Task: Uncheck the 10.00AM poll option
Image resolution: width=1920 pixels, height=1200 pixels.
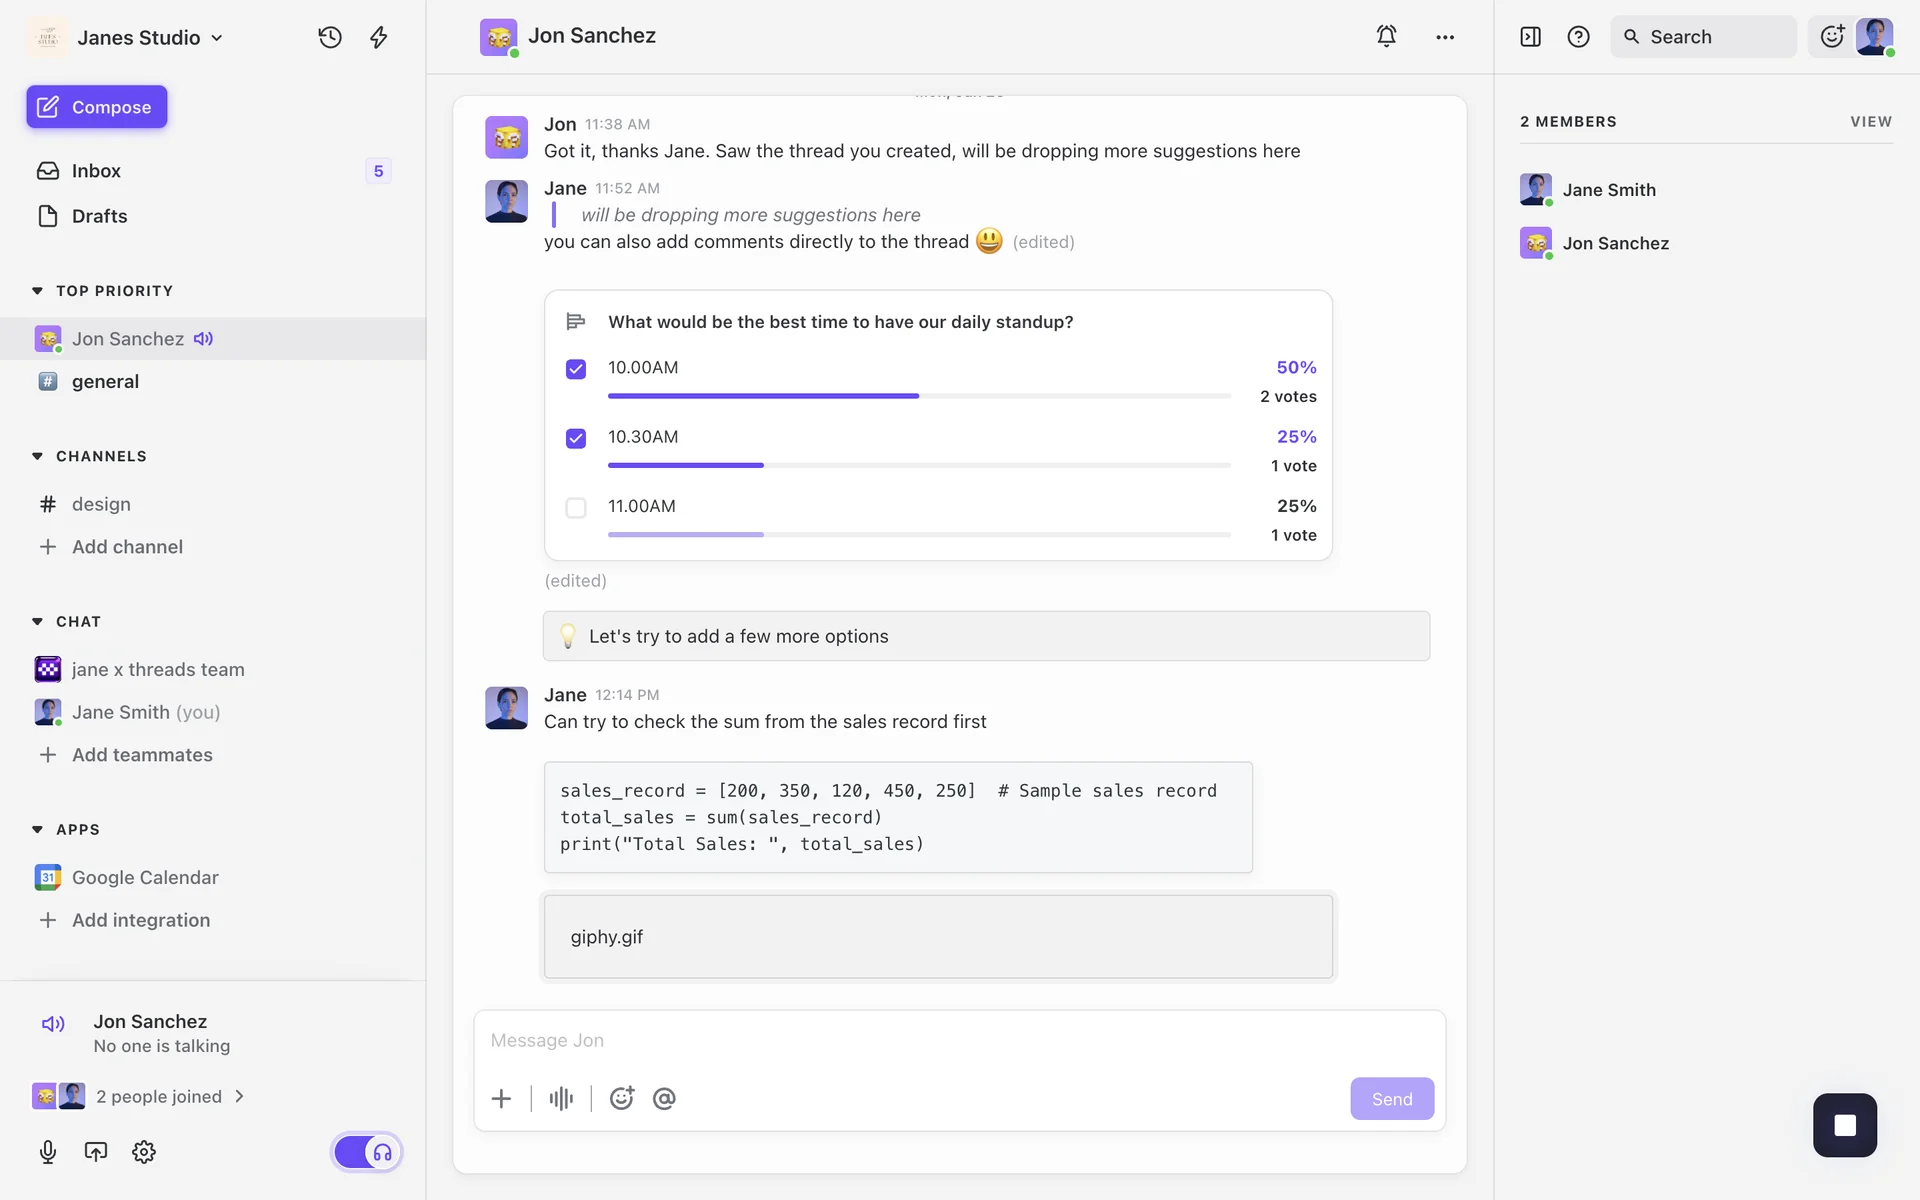Action: pos(576,369)
